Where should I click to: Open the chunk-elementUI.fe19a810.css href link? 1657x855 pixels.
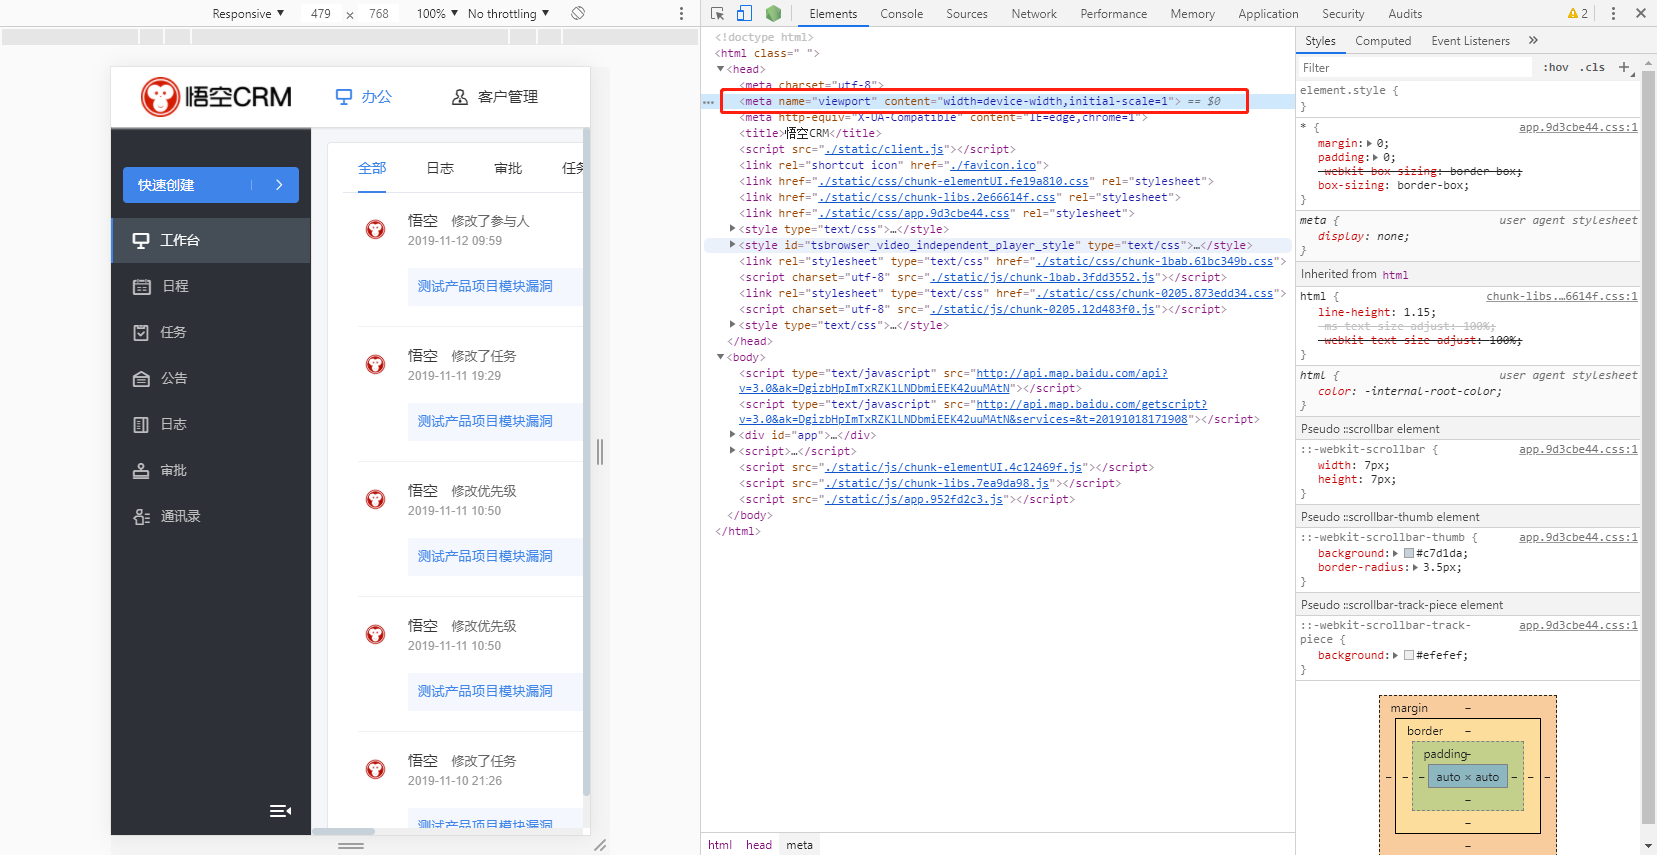[953, 182]
